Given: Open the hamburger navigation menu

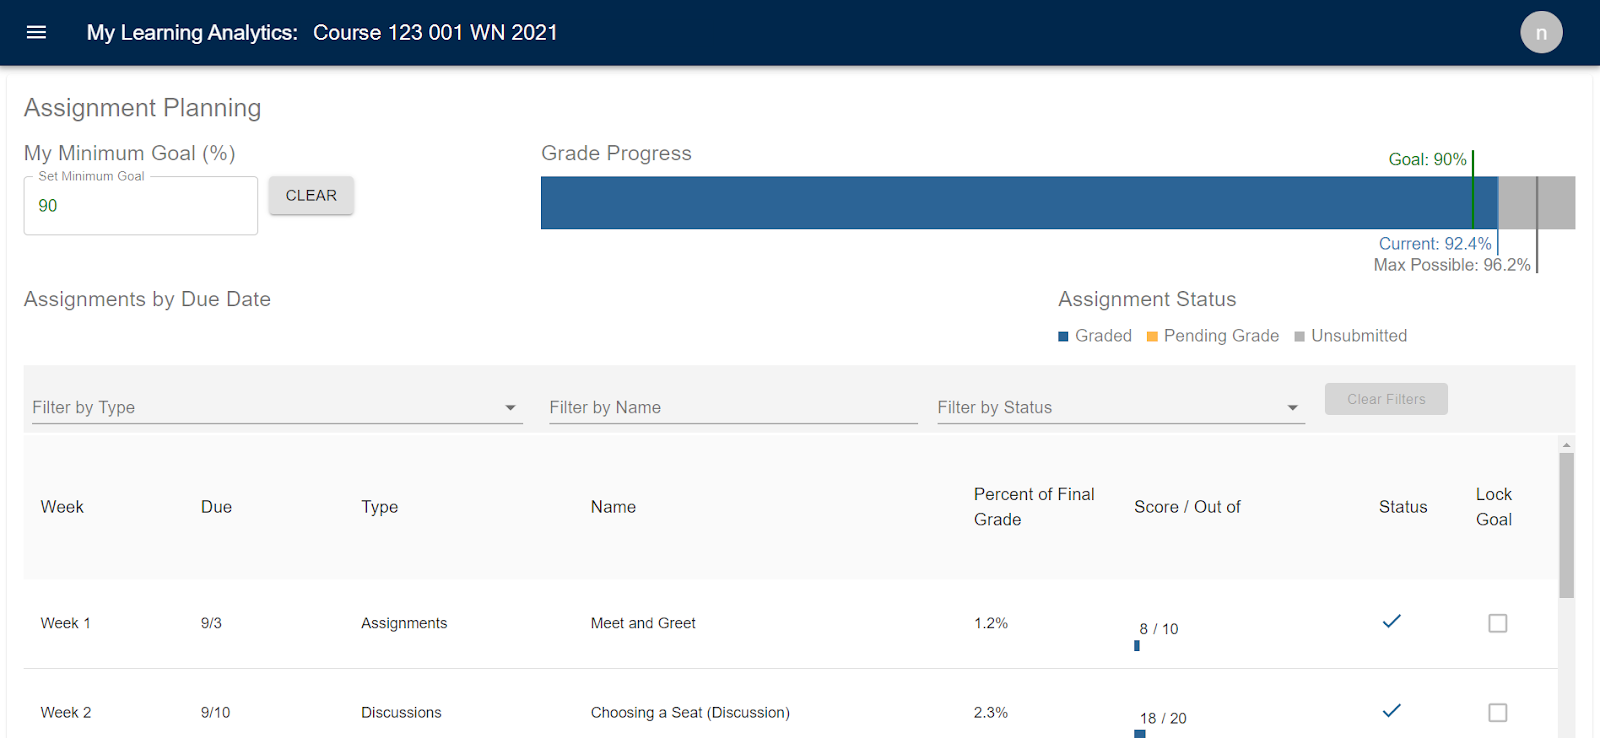Looking at the screenshot, I should pos(37,32).
